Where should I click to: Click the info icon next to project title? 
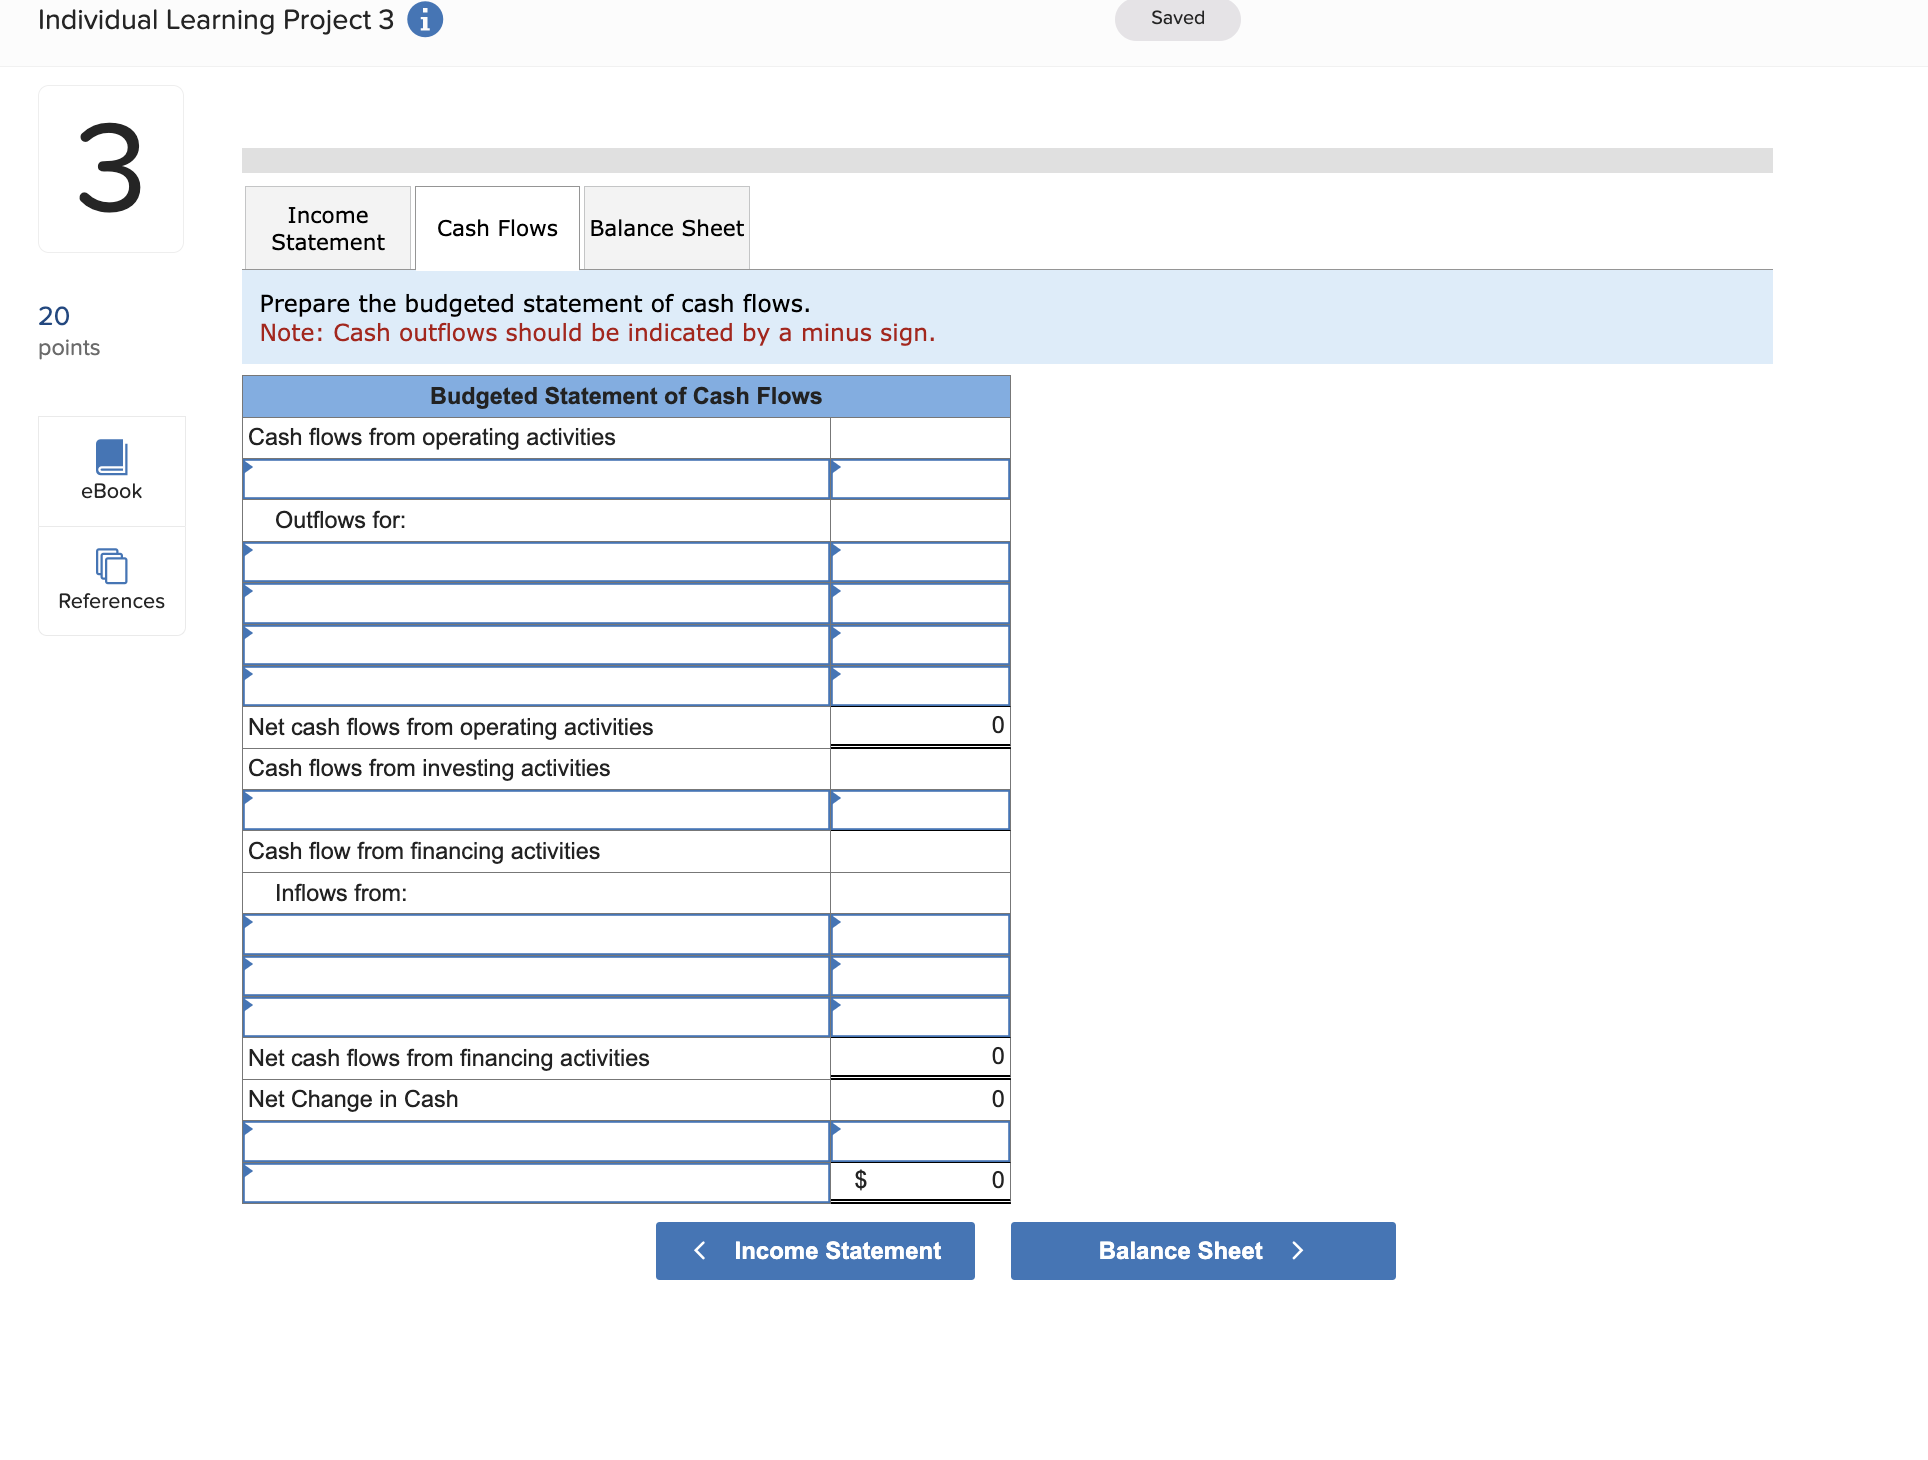coord(424,19)
